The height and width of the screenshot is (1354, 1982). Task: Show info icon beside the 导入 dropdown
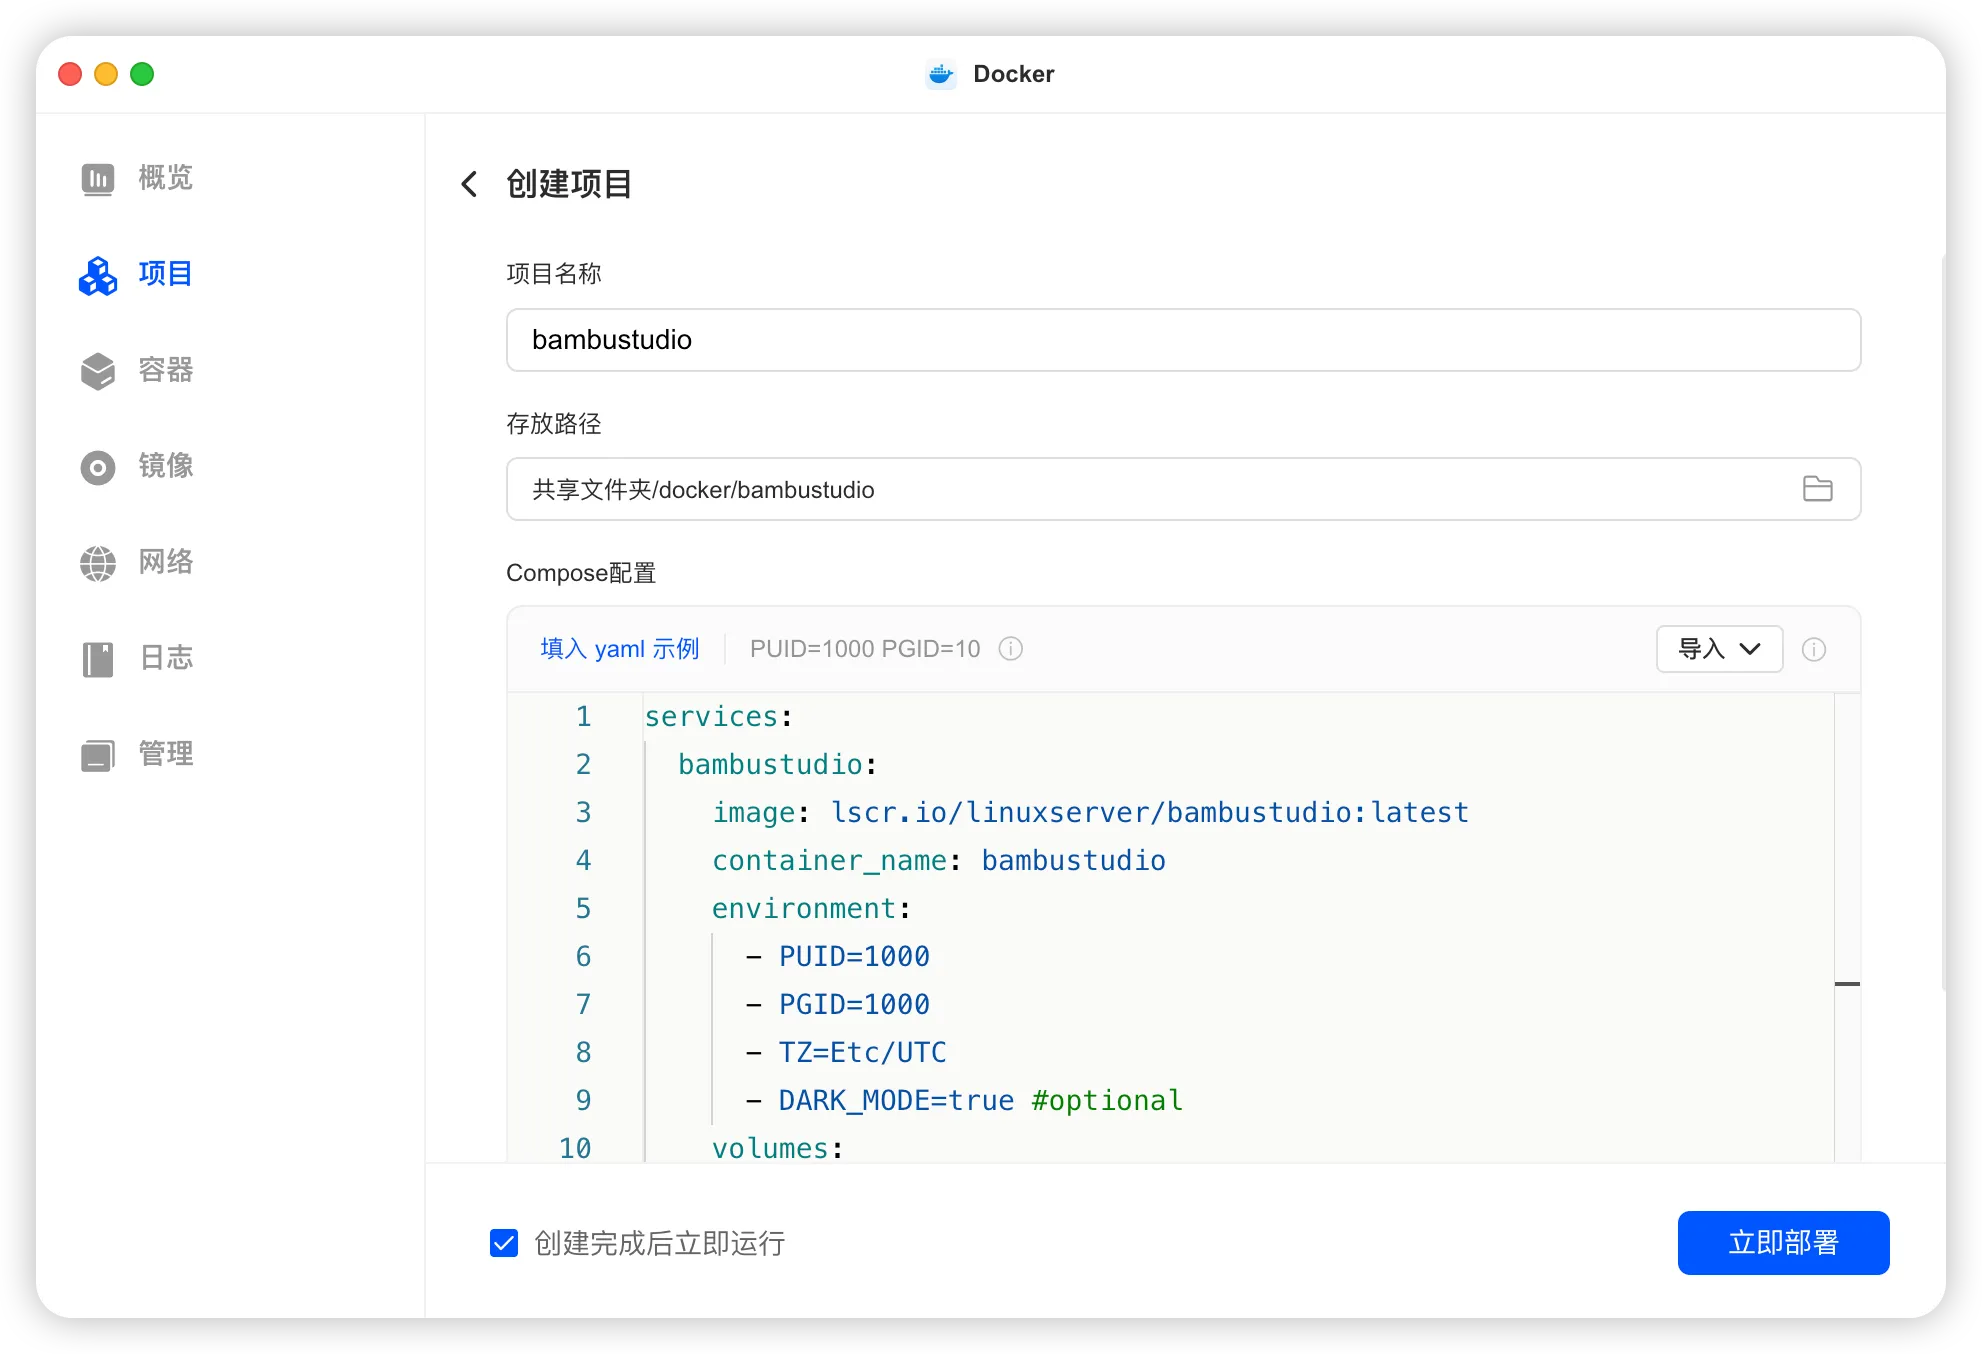[x=1813, y=650]
